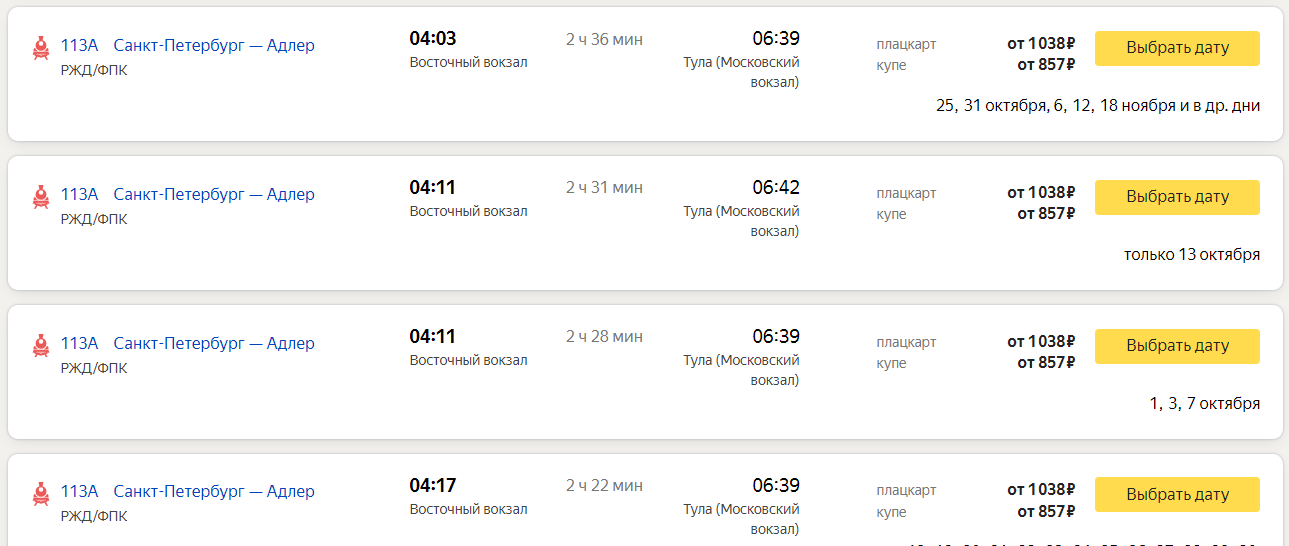
Task: Click the train icon for the 04:03 departure
Action: pyautogui.click(x=41, y=48)
